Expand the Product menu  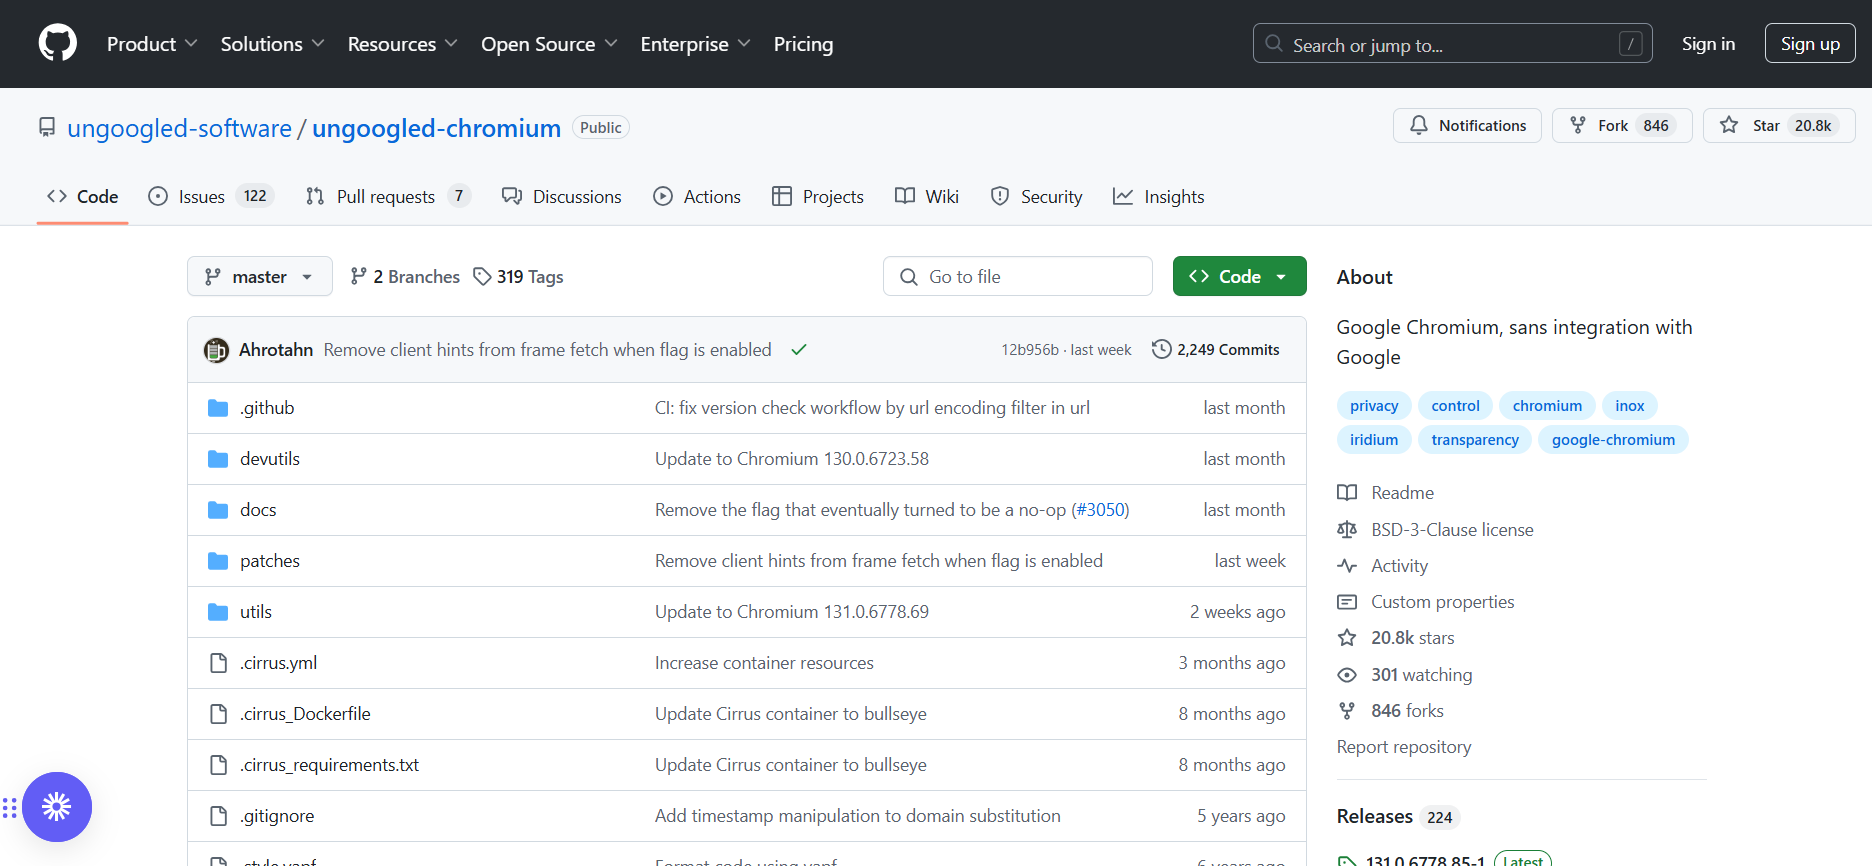(152, 44)
